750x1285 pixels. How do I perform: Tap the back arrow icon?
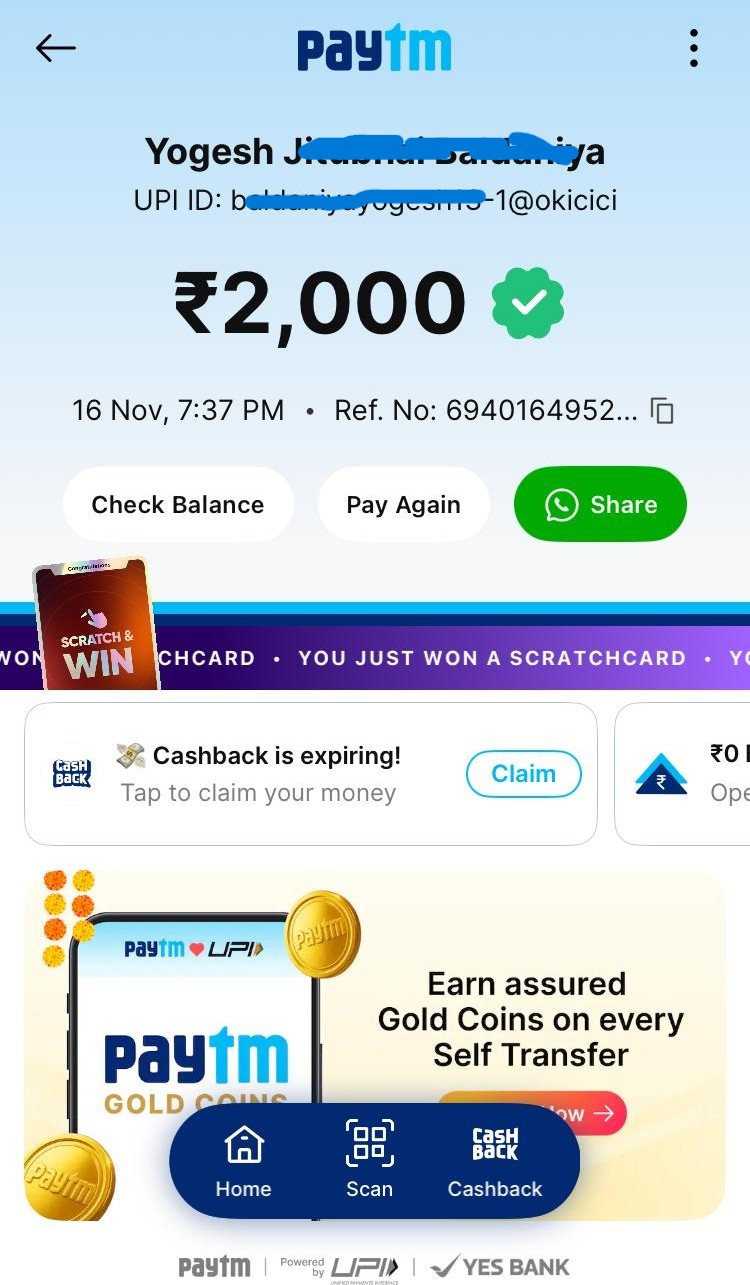tap(55, 48)
